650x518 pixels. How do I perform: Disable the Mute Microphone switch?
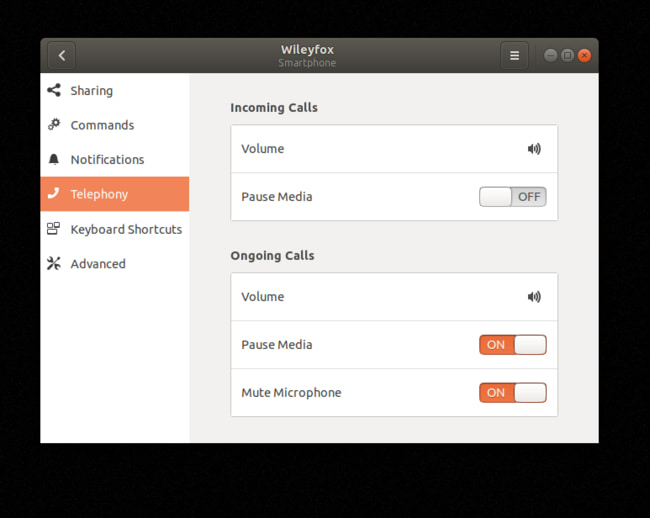click(512, 393)
